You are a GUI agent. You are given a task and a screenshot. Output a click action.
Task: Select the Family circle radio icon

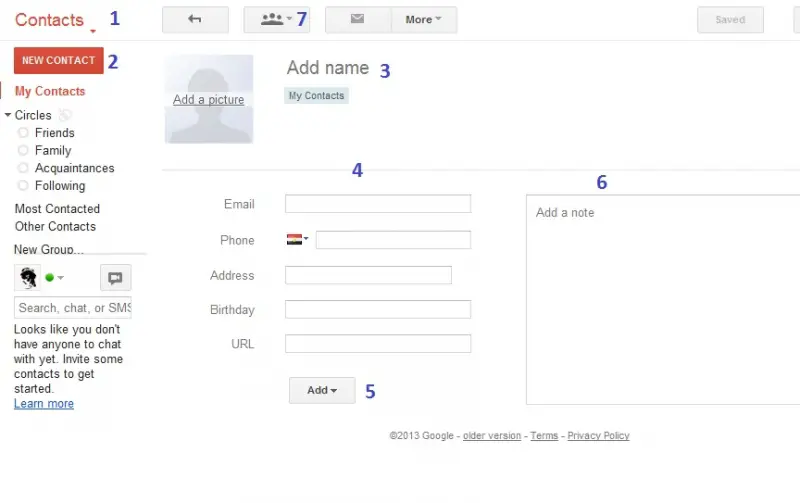click(23, 150)
